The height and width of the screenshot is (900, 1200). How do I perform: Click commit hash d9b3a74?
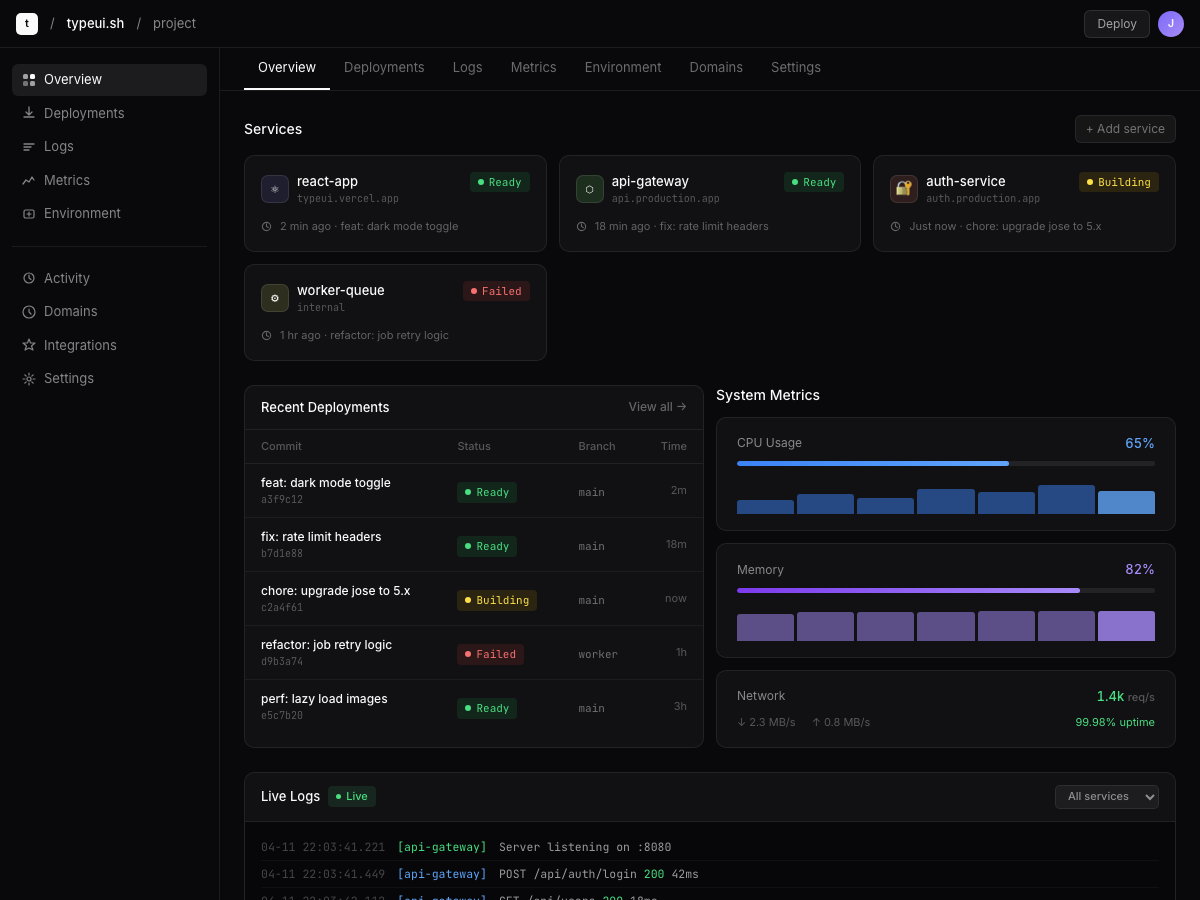click(282, 662)
